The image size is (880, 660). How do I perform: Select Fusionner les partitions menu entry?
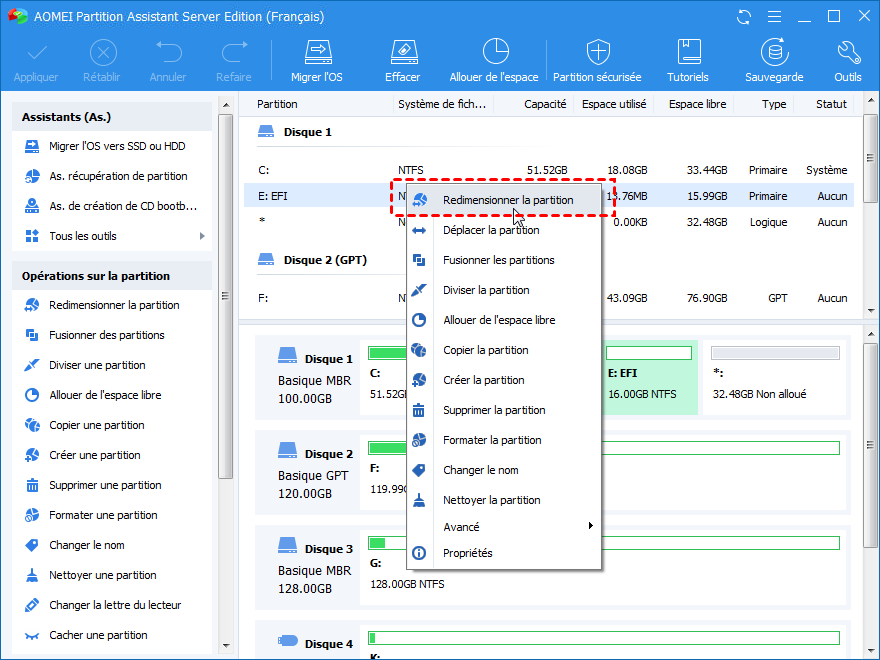(498, 260)
